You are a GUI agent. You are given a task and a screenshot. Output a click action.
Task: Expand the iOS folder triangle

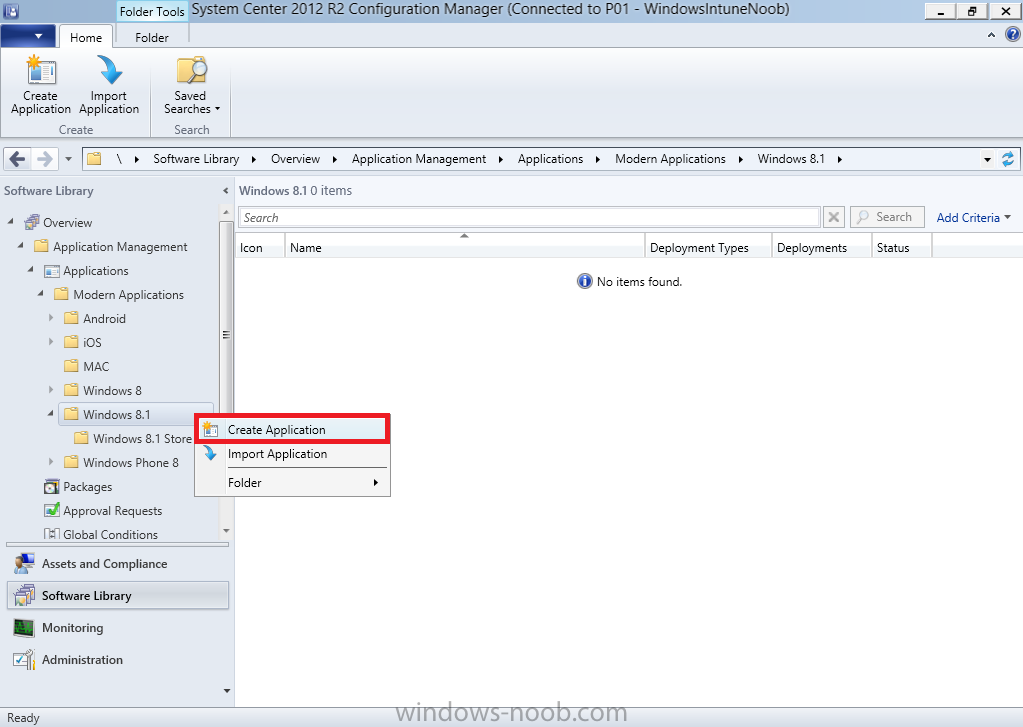click(51, 342)
